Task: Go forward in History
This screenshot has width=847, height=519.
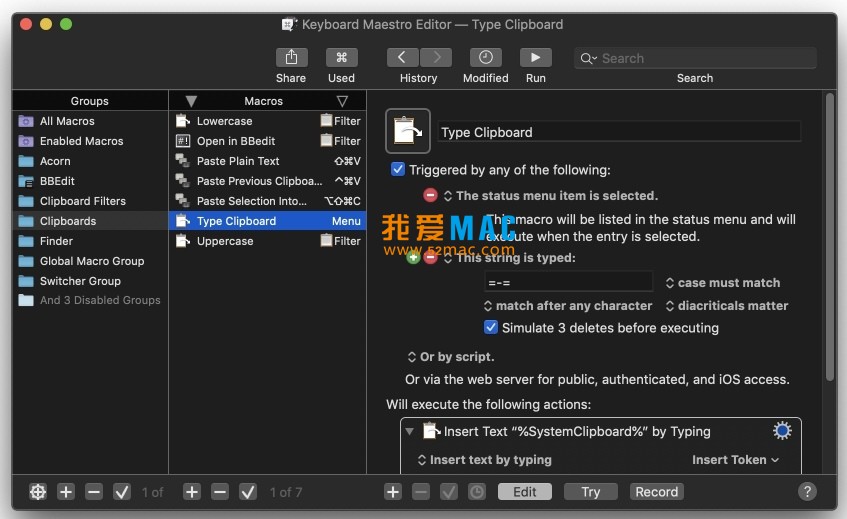Action: pos(436,57)
